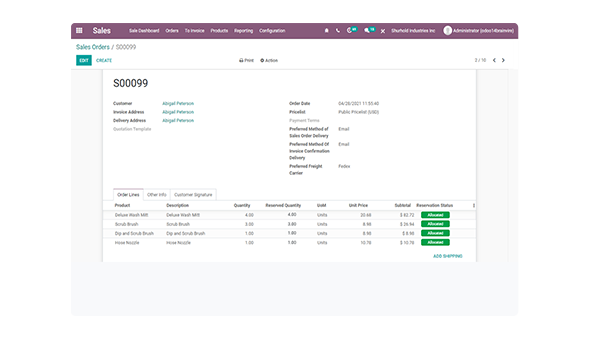This screenshot has height=360, width=590.
Task: Click the $ 82.72 subtotal cell
Action: point(407,215)
